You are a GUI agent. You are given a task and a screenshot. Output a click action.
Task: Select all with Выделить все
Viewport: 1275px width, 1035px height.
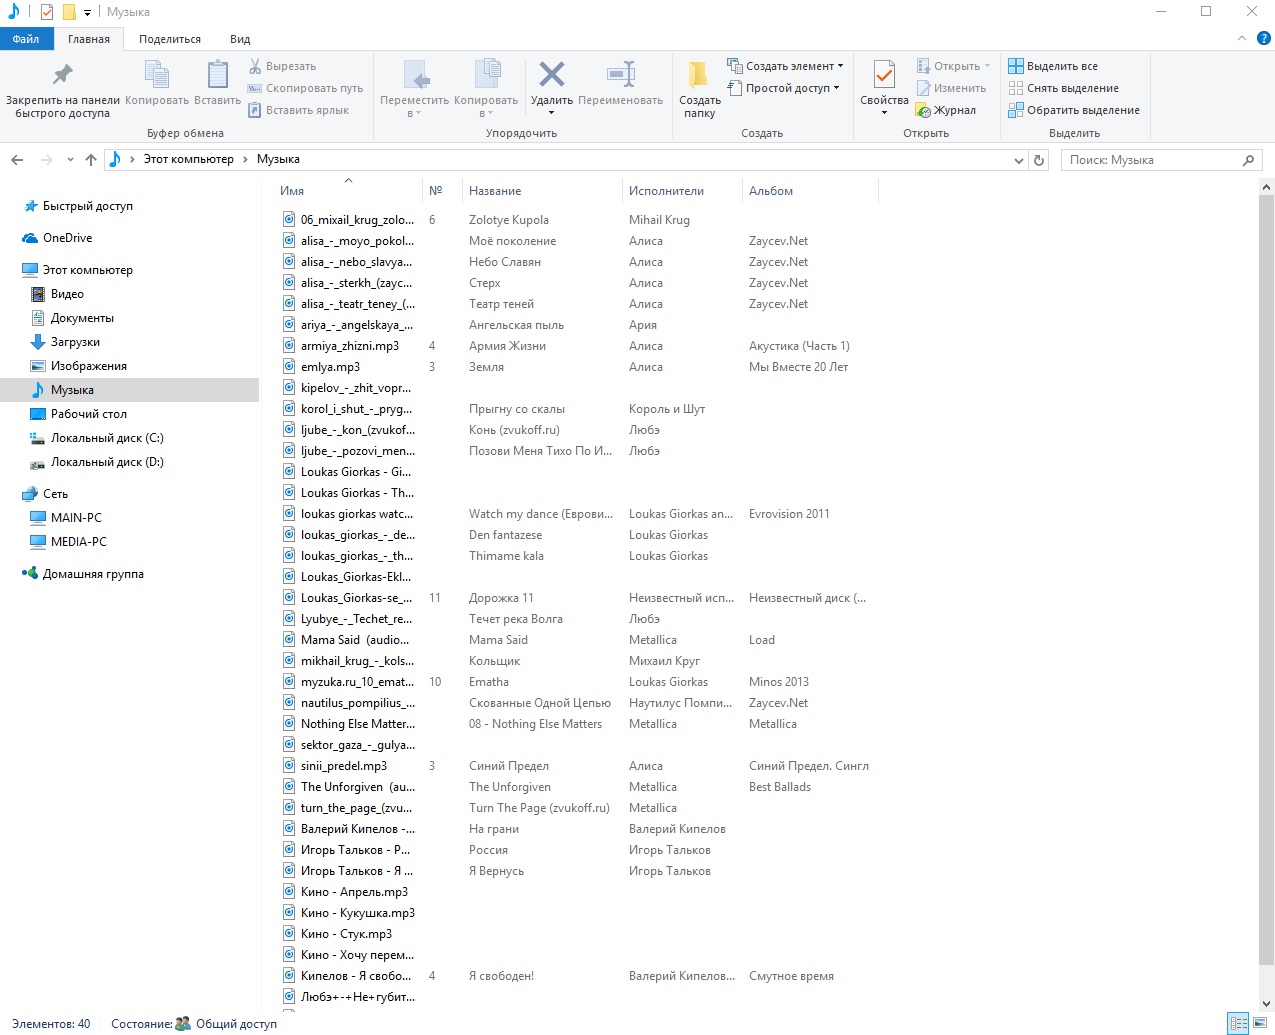[x=1053, y=66]
